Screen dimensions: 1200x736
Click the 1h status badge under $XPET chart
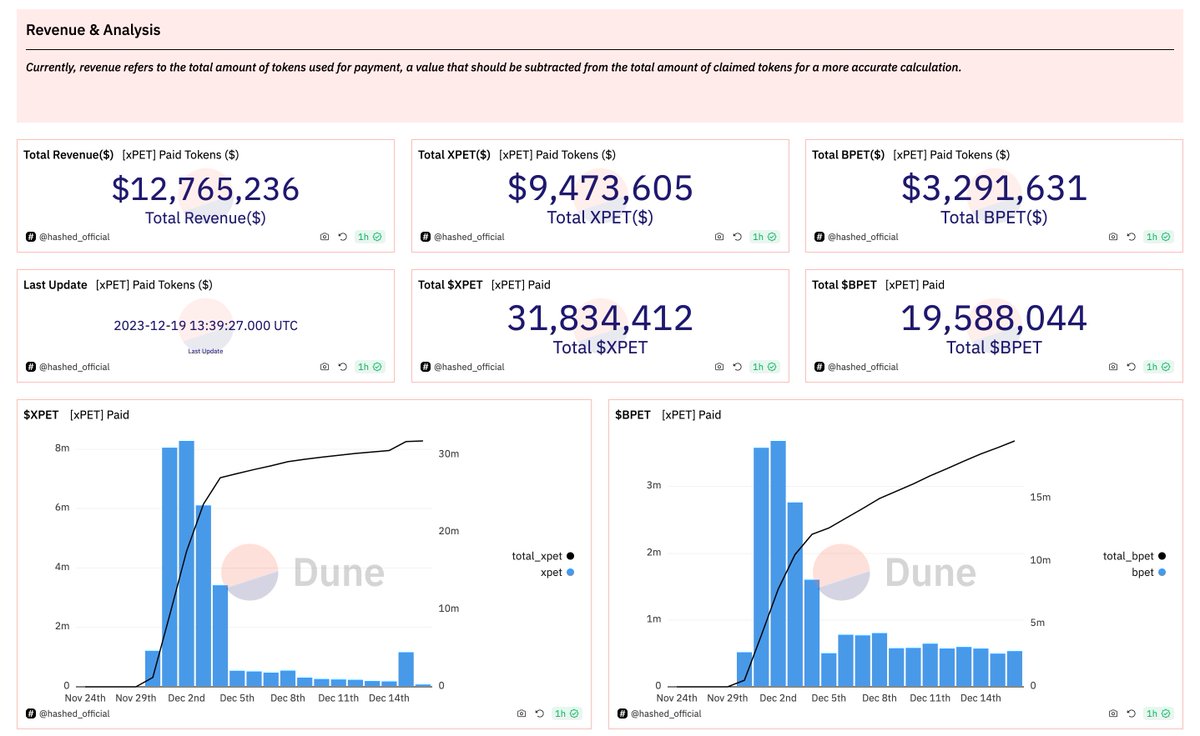pyautogui.click(x=567, y=714)
